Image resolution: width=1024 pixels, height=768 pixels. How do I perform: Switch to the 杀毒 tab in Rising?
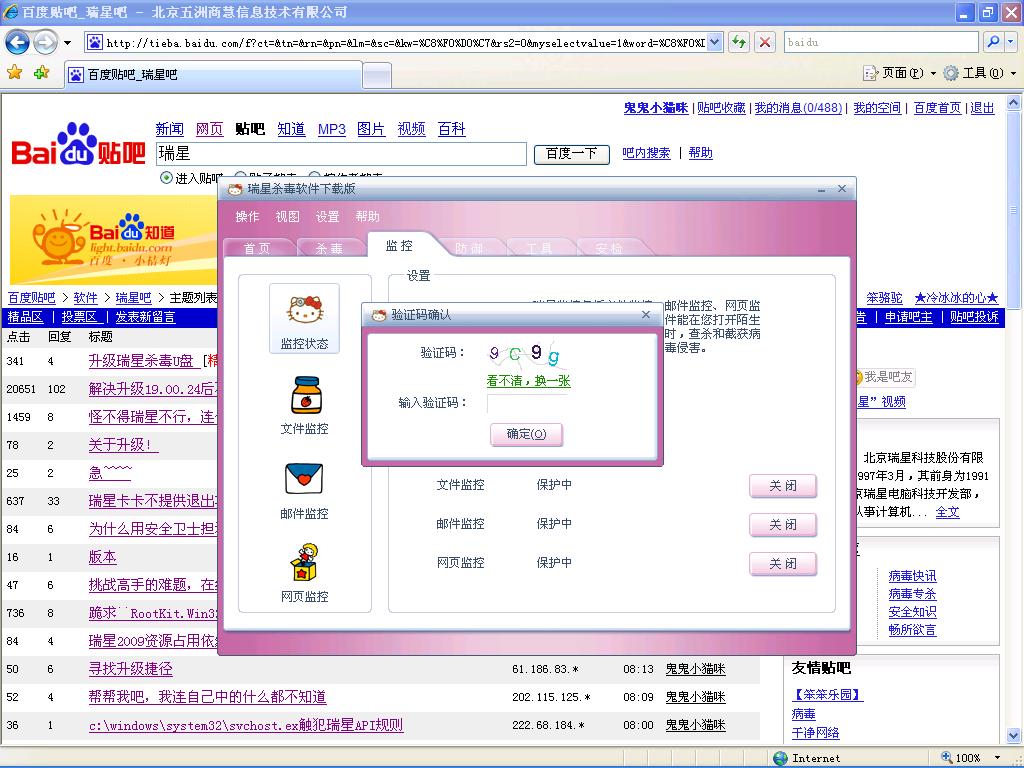[330, 248]
